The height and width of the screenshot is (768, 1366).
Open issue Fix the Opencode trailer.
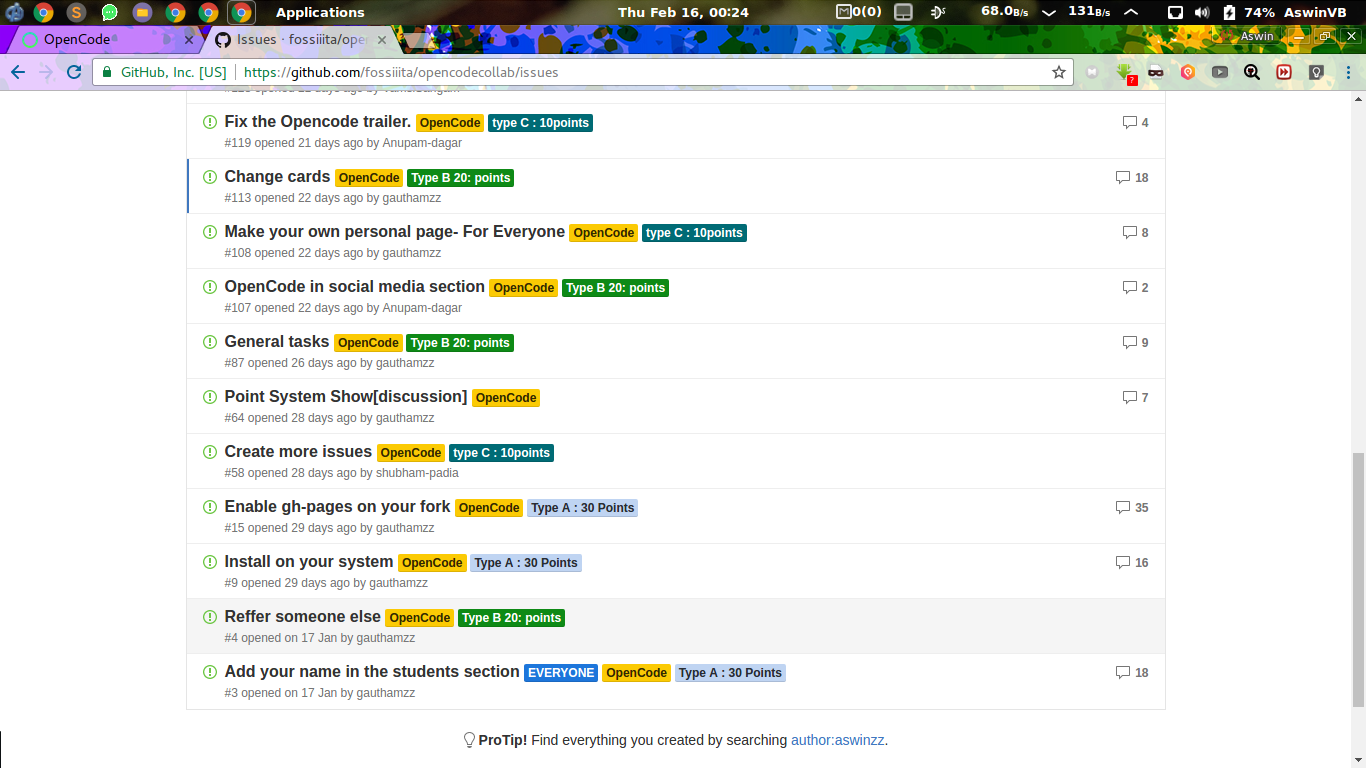click(318, 122)
